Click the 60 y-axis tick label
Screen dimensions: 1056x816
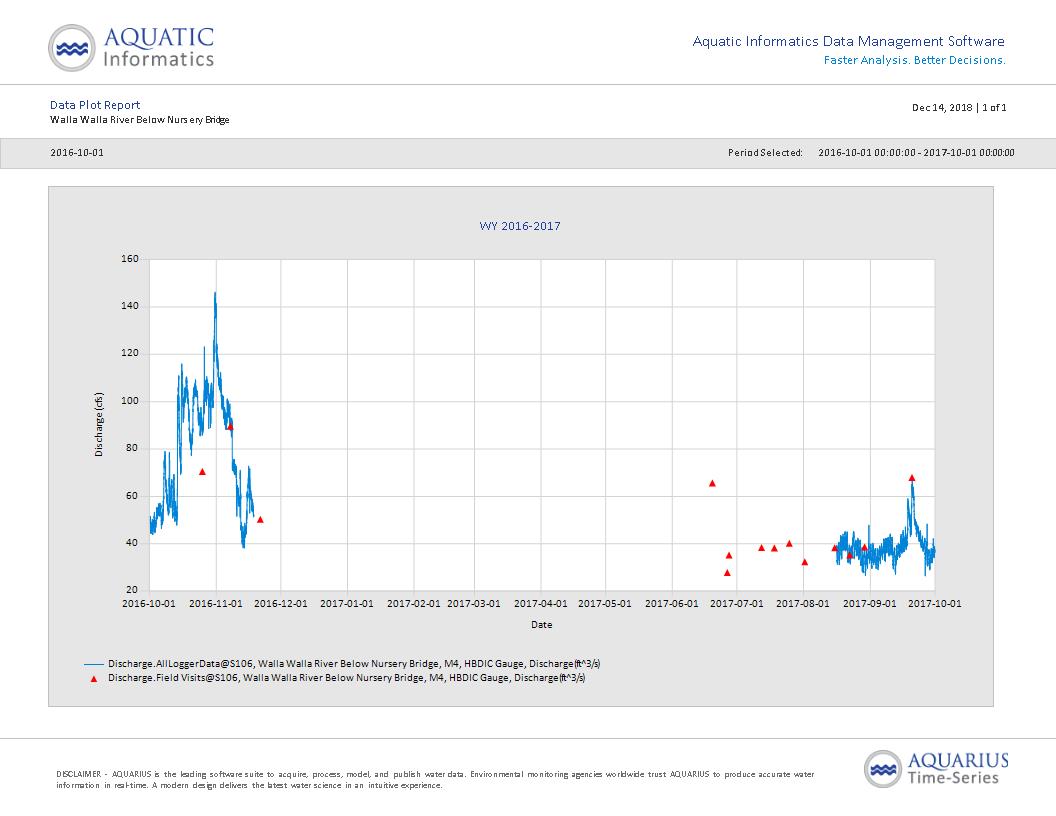point(132,496)
